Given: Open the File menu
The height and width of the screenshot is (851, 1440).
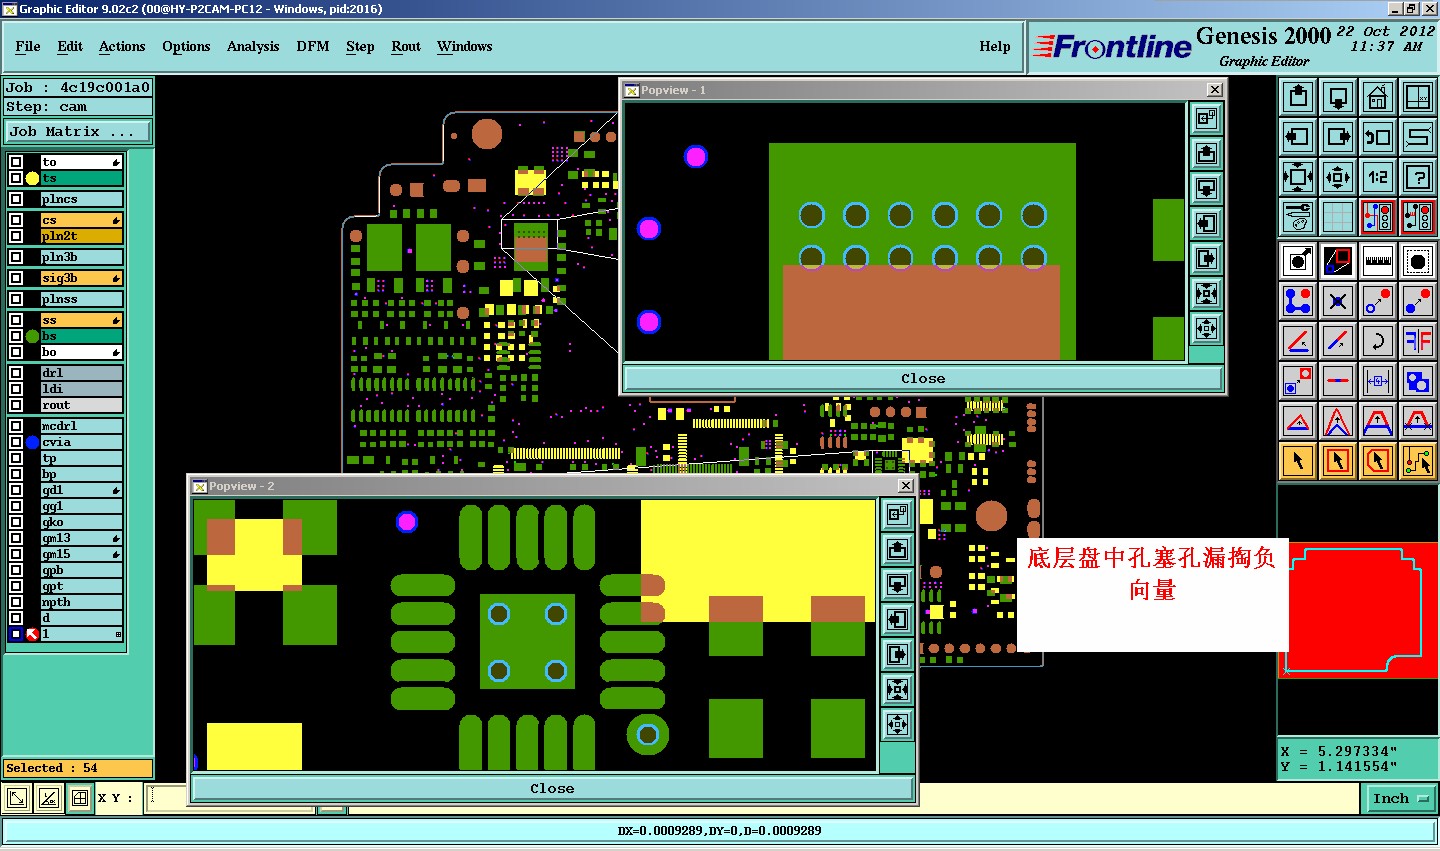Looking at the screenshot, I should (x=28, y=46).
